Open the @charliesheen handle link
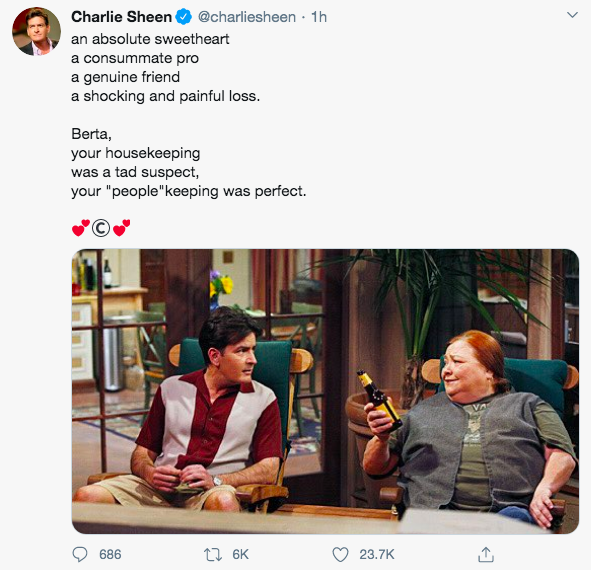Image resolution: width=591 pixels, height=570 pixels. [x=247, y=17]
